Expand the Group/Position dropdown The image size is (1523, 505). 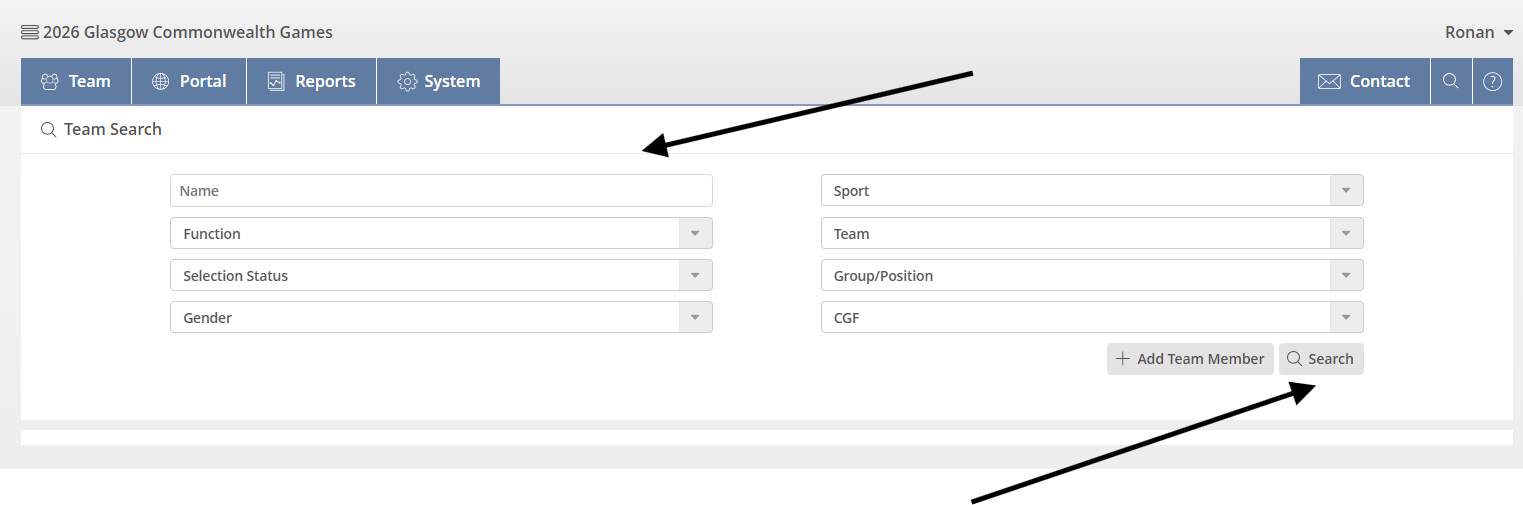click(1346, 275)
